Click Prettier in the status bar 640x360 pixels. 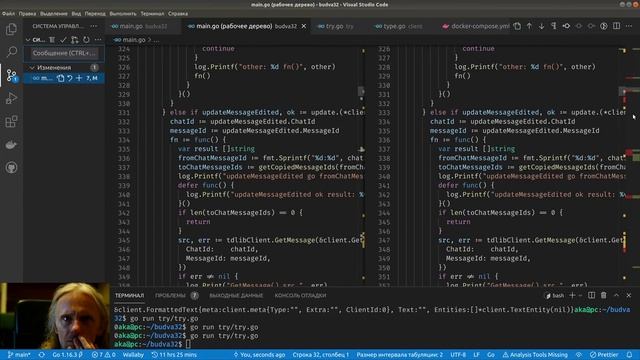coord(604,355)
